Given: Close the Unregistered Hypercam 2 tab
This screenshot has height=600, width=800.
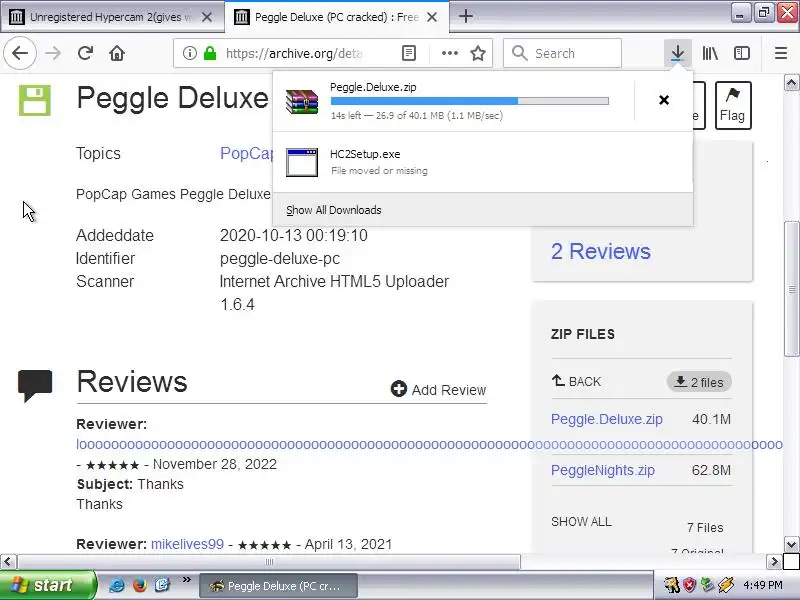Looking at the screenshot, I should click(x=207, y=17).
